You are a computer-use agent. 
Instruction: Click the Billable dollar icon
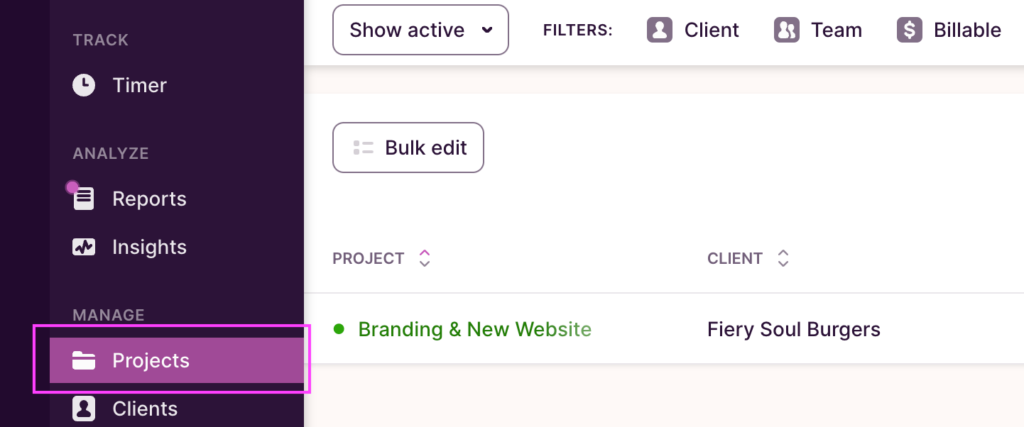(909, 30)
